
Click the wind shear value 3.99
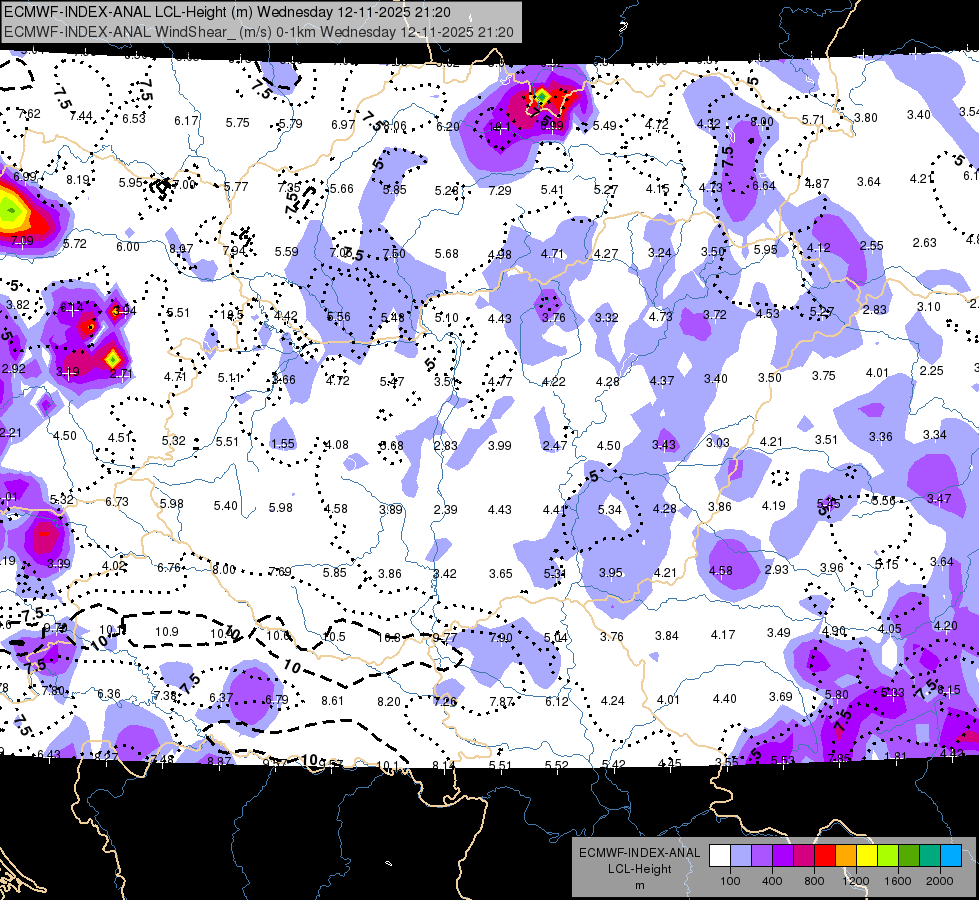coord(499,446)
